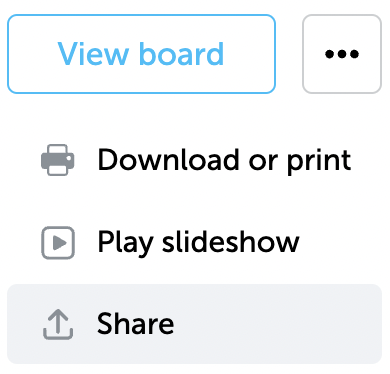Click the share upload-arrow icon
Screen dimensions: 390x374
coord(58,324)
